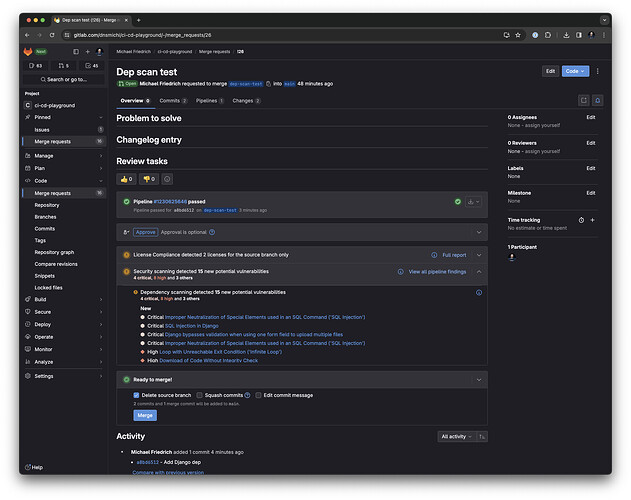The image size is (631, 500).
Task: Select the Overview tab
Action: click(135, 101)
